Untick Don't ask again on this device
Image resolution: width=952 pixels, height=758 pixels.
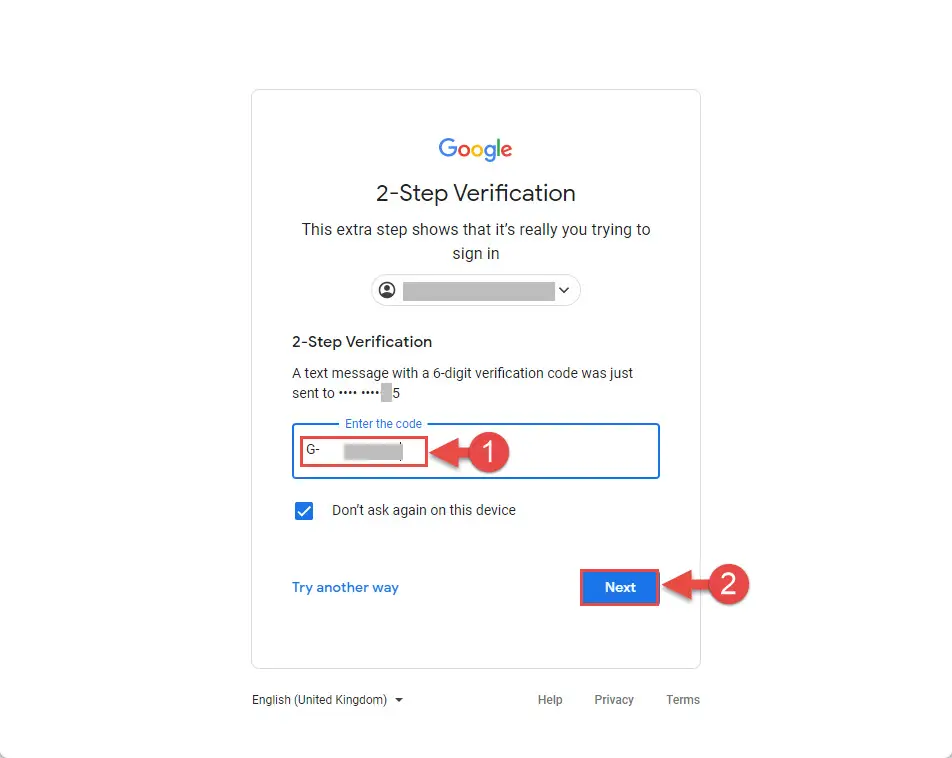(304, 511)
